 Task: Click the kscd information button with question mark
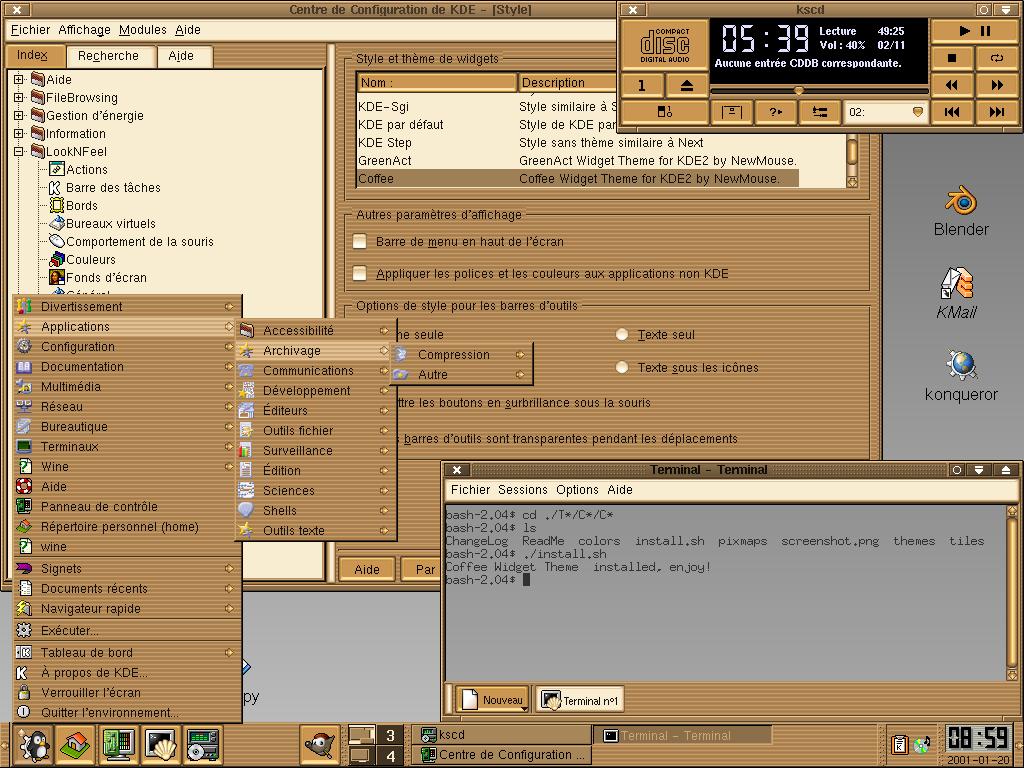click(775, 112)
